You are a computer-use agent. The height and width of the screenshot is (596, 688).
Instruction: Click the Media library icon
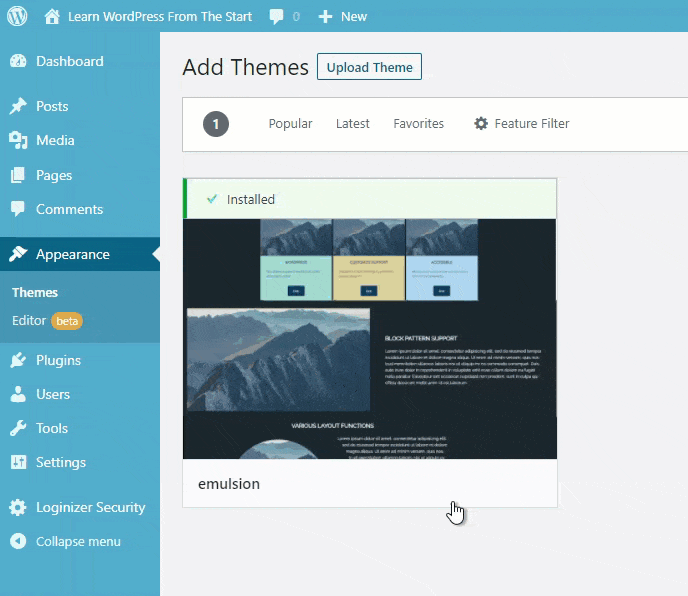pyautogui.click(x=18, y=140)
